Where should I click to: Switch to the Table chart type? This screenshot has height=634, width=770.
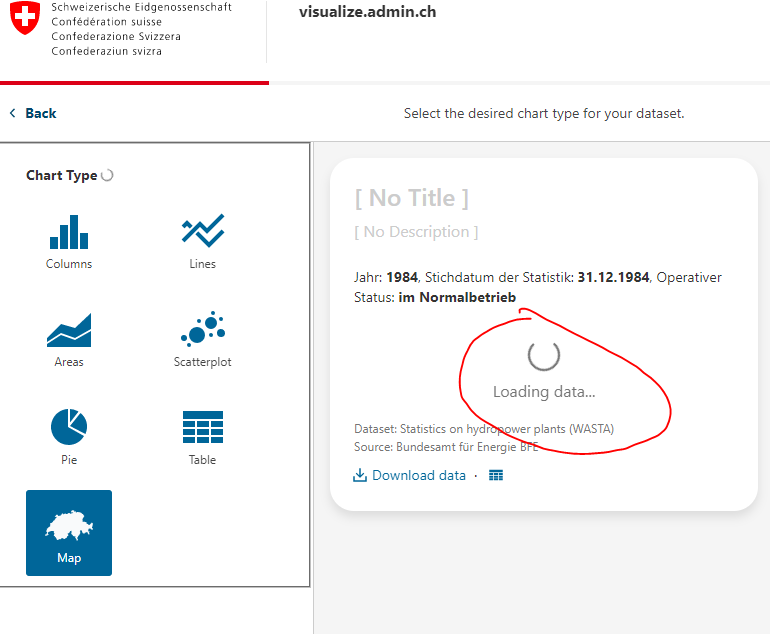[202, 438]
